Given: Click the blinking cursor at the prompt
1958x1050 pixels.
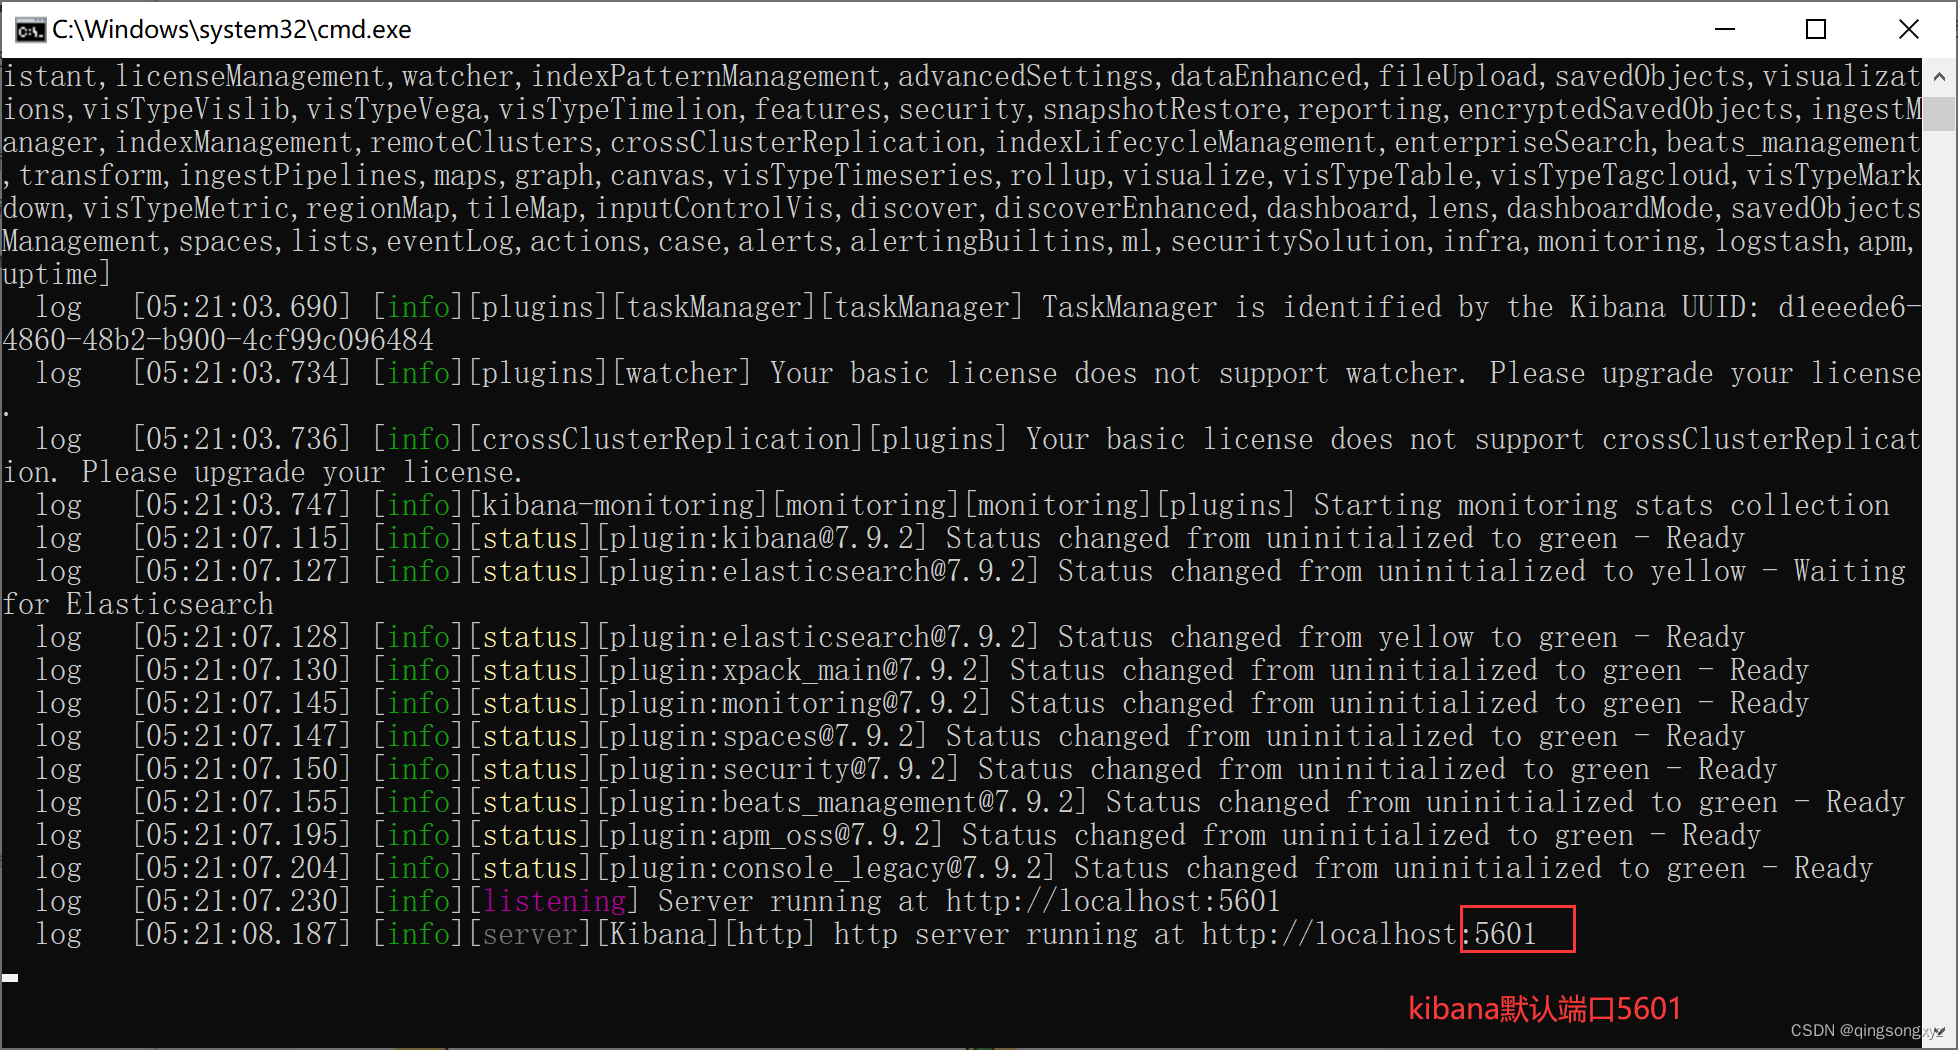Looking at the screenshot, I should coord(10,978).
